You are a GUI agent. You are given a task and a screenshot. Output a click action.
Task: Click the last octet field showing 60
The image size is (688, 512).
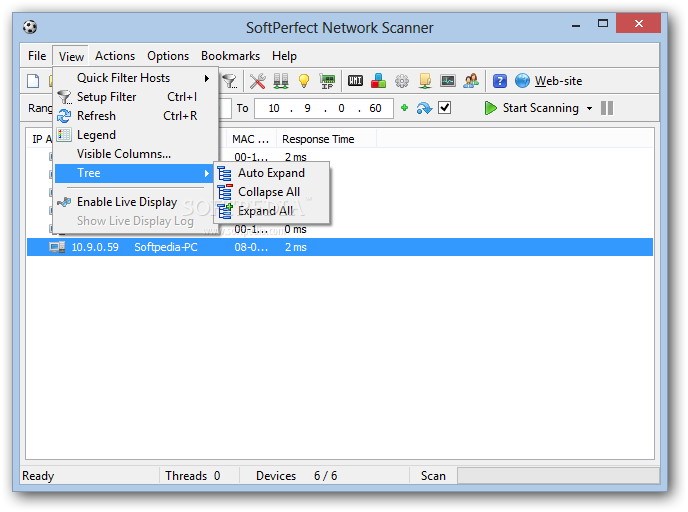click(x=375, y=108)
